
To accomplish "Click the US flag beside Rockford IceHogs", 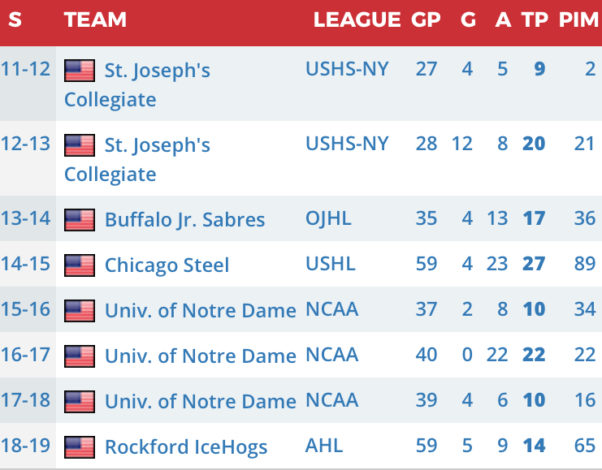I will tap(79, 447).
